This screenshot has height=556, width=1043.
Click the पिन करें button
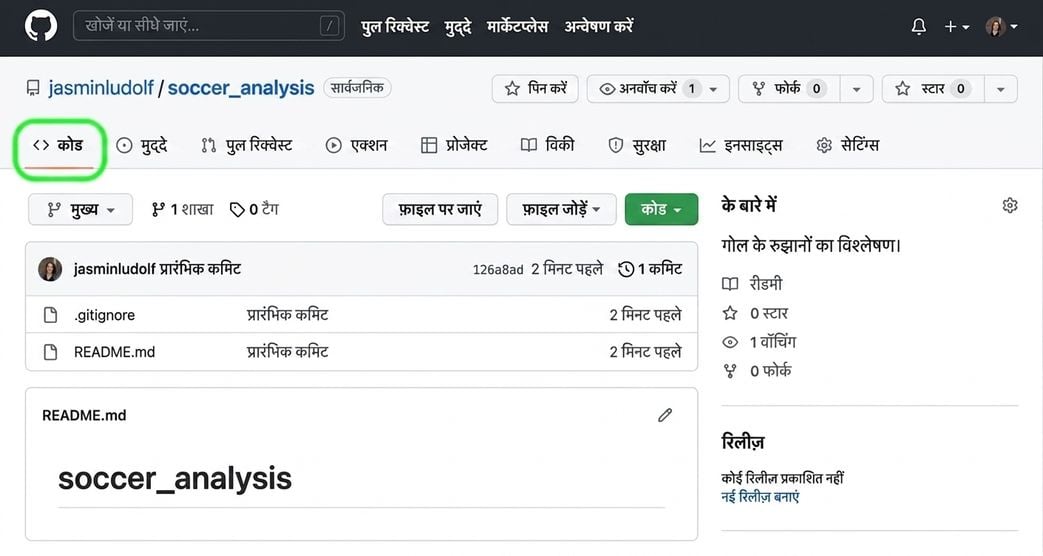click(535, 88)
